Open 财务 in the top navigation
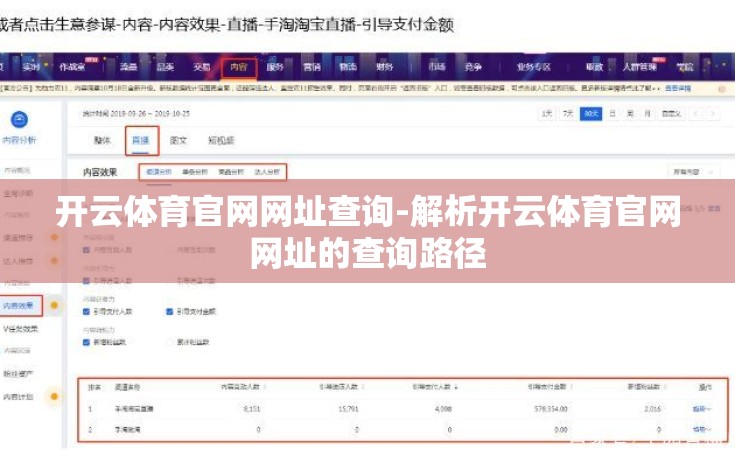The height and width of the screenshot is (463, 735). (384, 67)
